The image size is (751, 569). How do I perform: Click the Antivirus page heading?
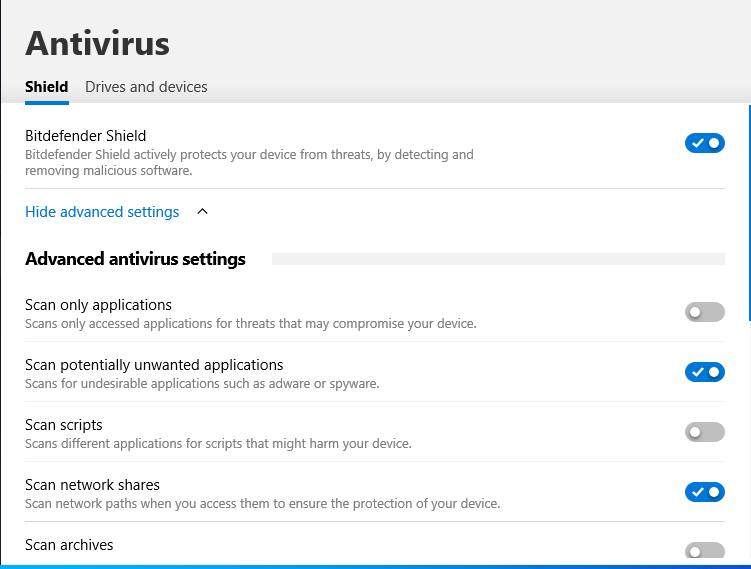point(97,43)
